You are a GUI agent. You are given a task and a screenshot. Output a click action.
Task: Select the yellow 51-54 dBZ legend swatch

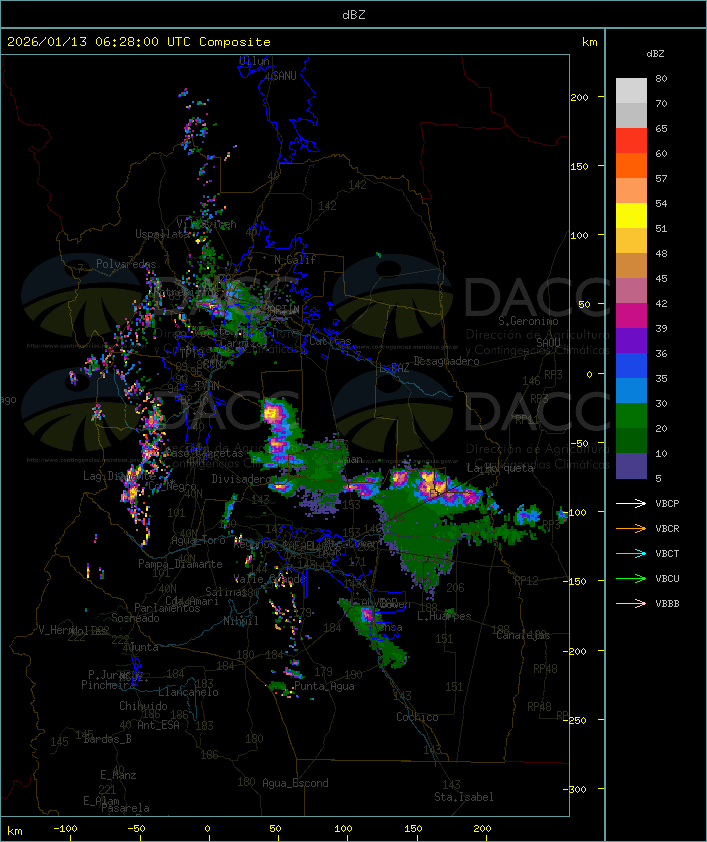(631, 215)
